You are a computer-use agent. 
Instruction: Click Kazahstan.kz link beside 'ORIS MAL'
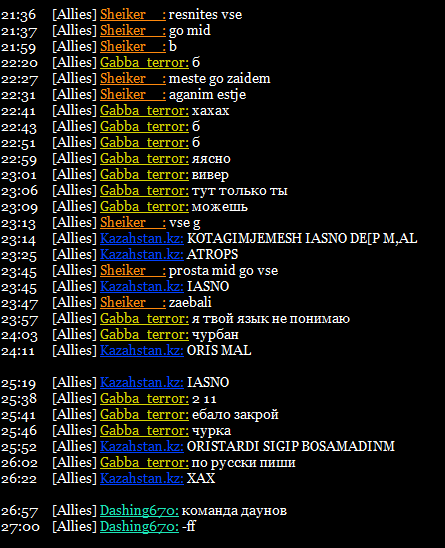[142, 351]
